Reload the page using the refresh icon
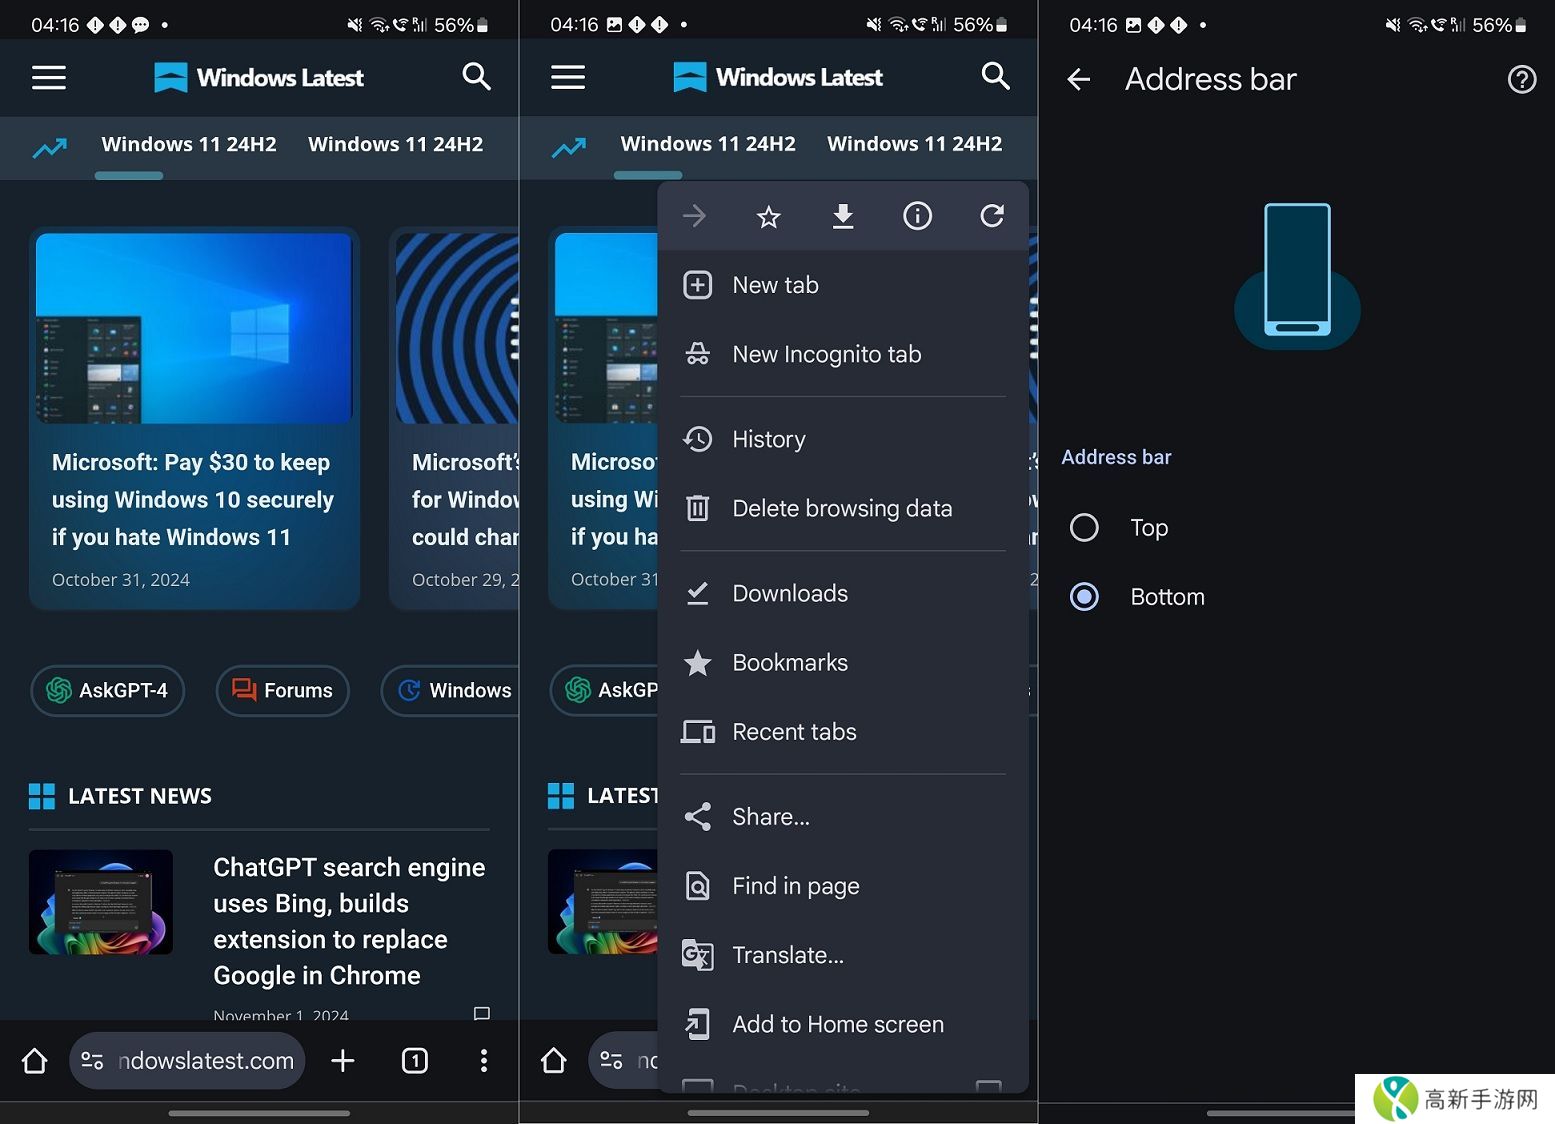The height and width of the screenshot is (1124, 1555). coord(991,216)
